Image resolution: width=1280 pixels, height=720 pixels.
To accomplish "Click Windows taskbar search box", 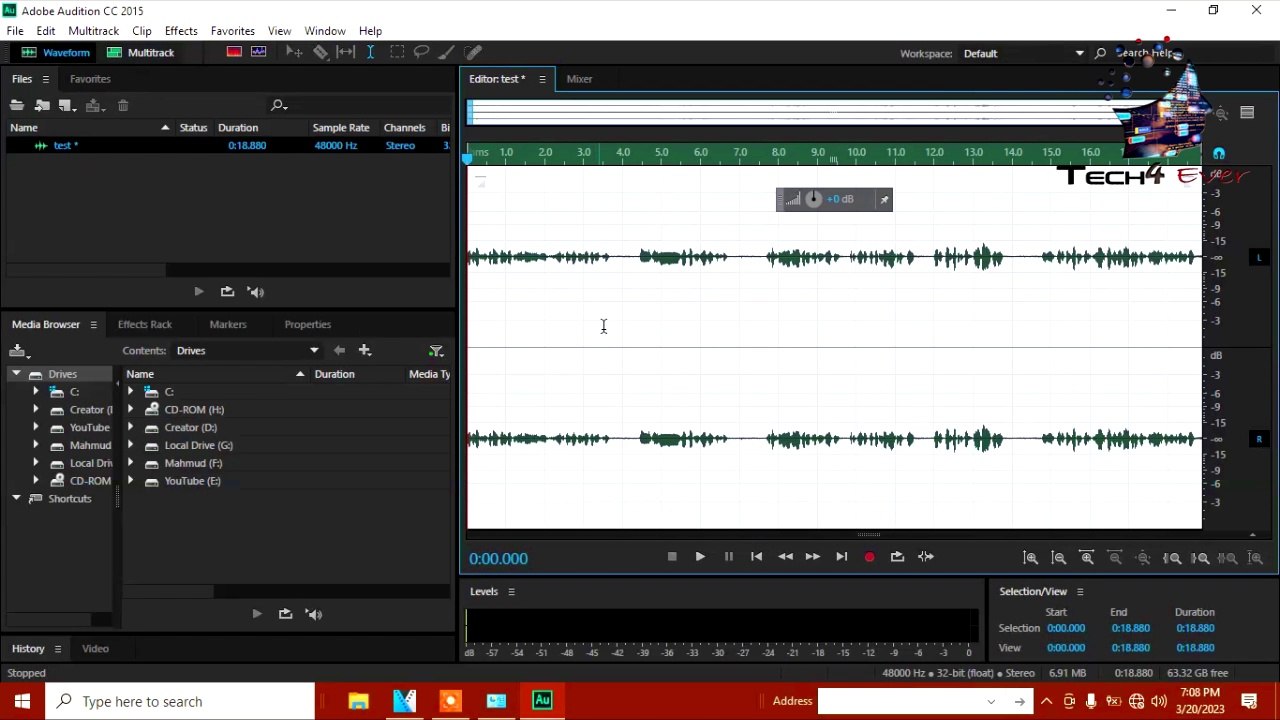I will [x=180, y=701].
